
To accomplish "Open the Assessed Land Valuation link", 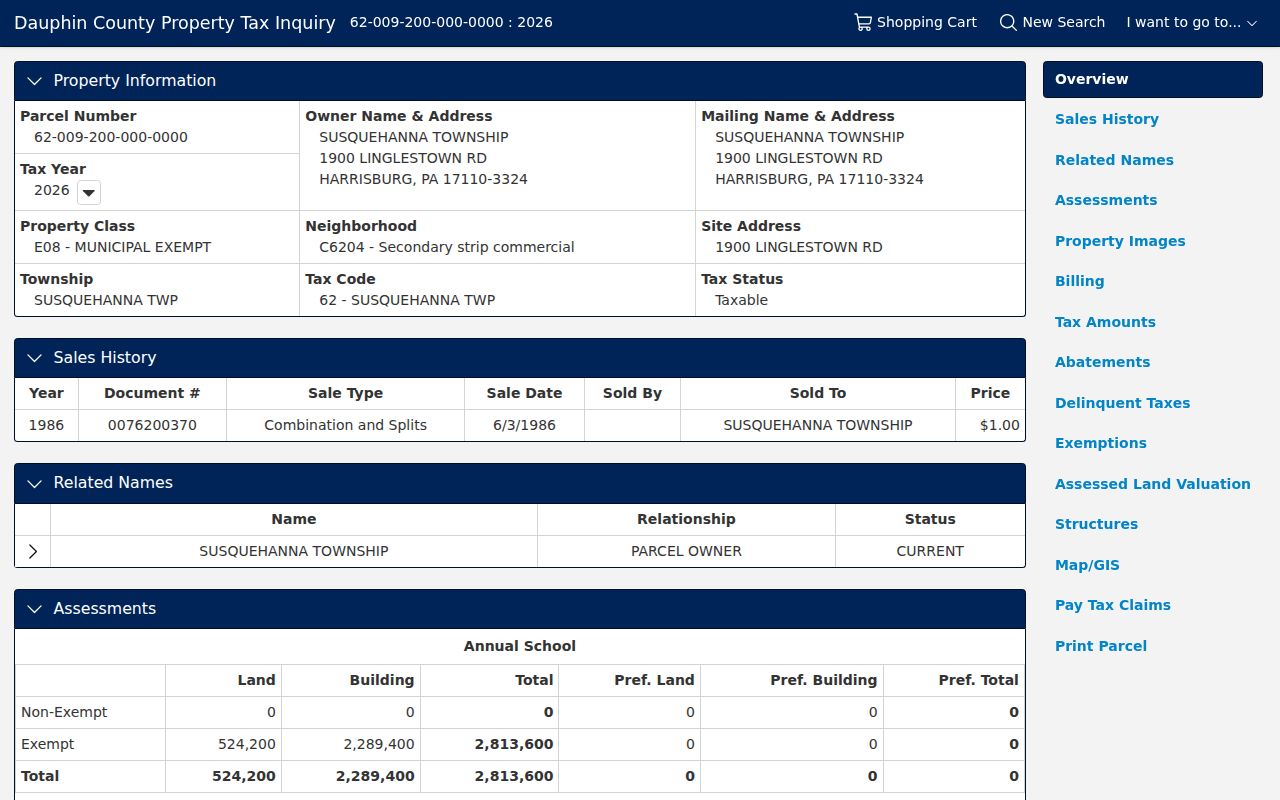I will 1152,484.
